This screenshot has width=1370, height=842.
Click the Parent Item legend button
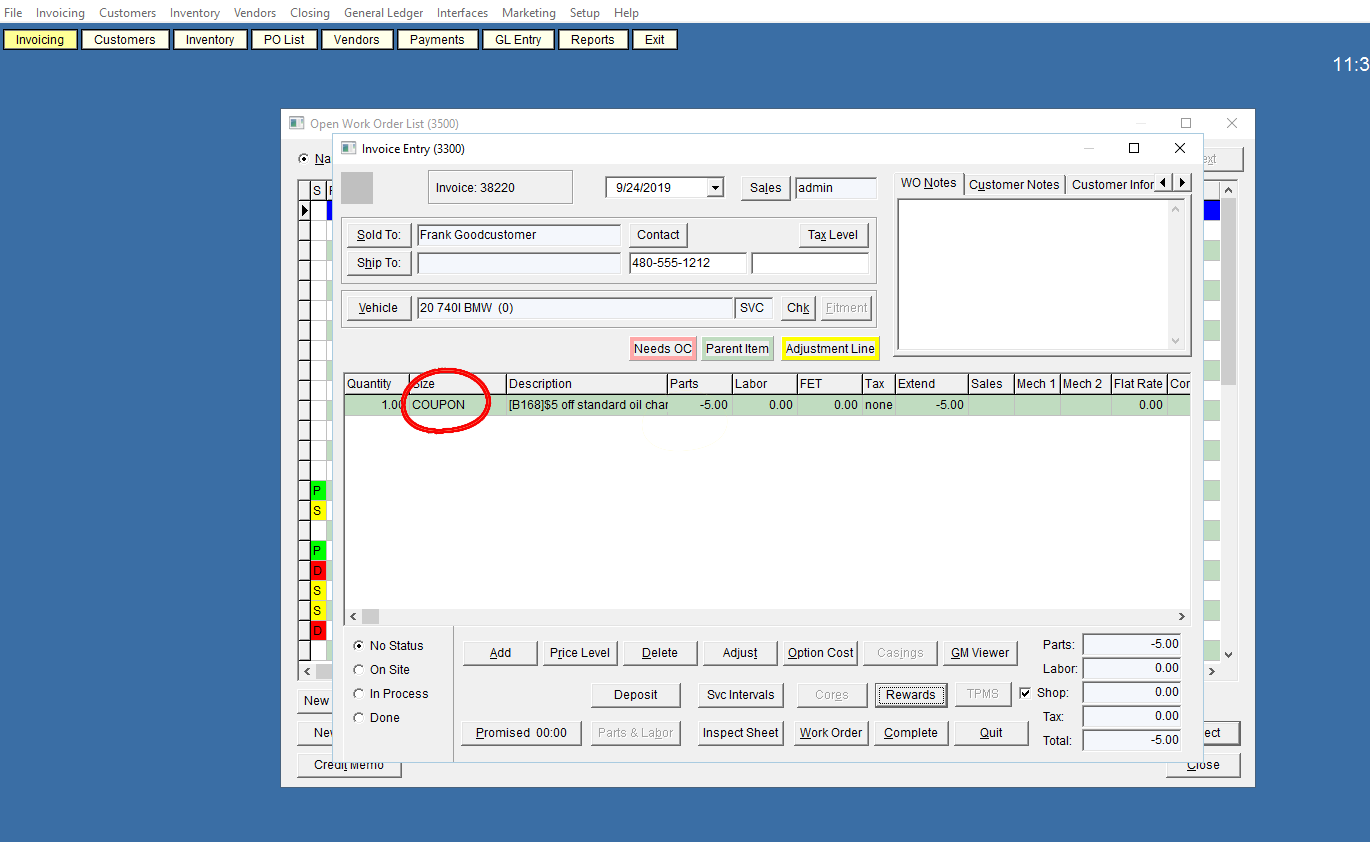[x=738, y=349]
